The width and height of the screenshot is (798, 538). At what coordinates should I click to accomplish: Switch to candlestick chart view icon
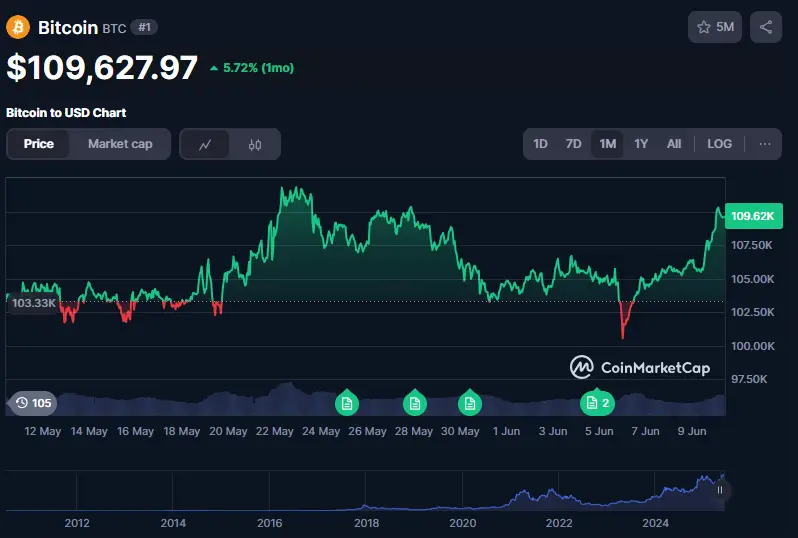254,145
